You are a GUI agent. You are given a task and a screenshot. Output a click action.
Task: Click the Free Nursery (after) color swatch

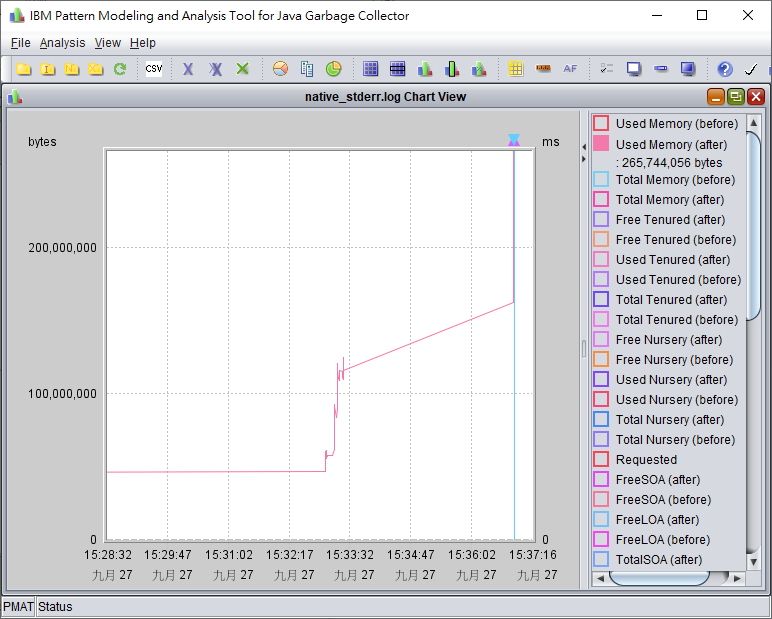[601, 339]
